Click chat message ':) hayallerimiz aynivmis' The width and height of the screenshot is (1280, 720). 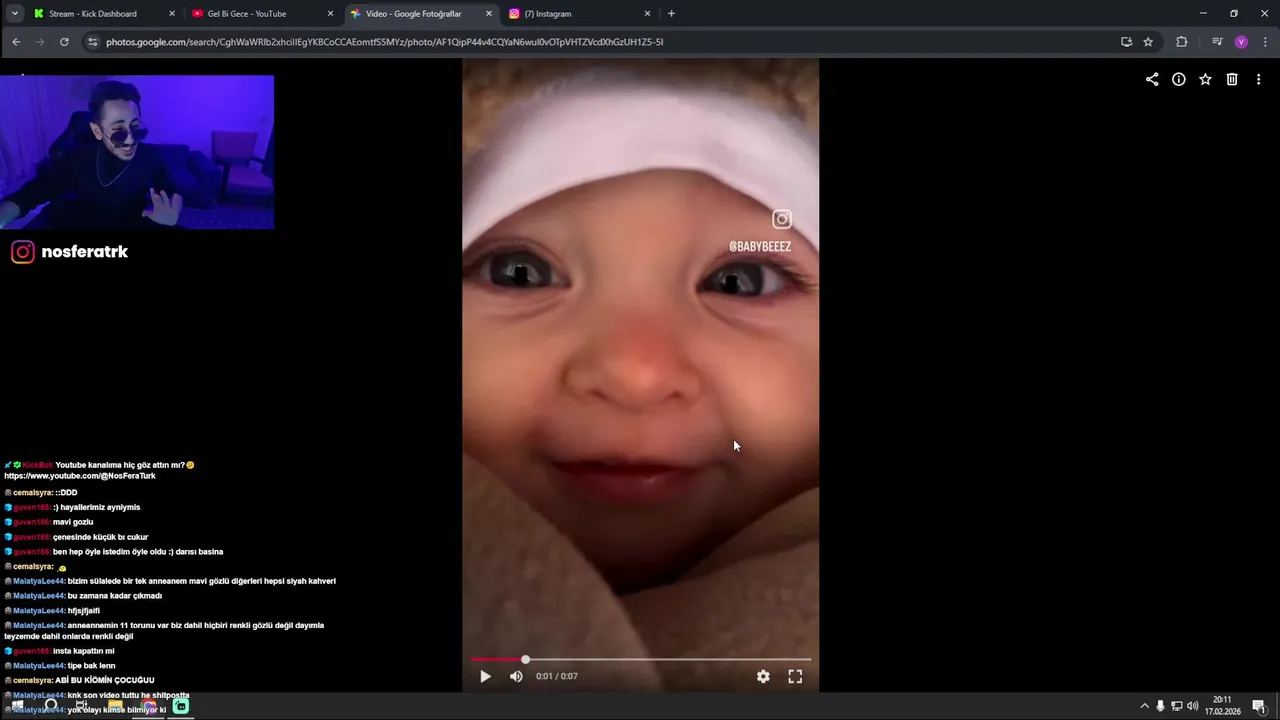[97, 507]
